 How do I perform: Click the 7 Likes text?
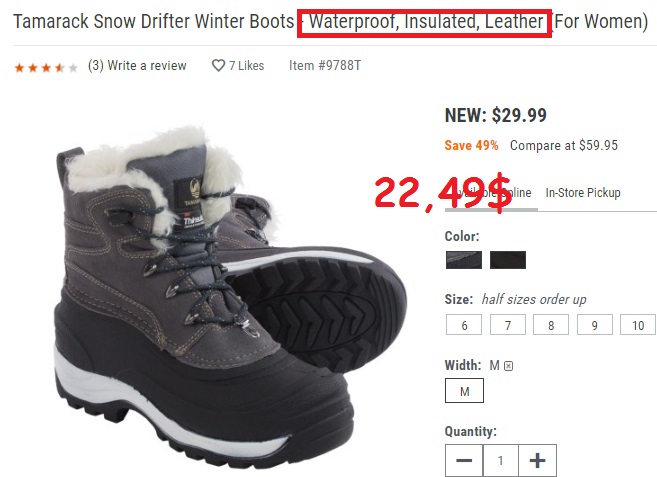(246, 65)
